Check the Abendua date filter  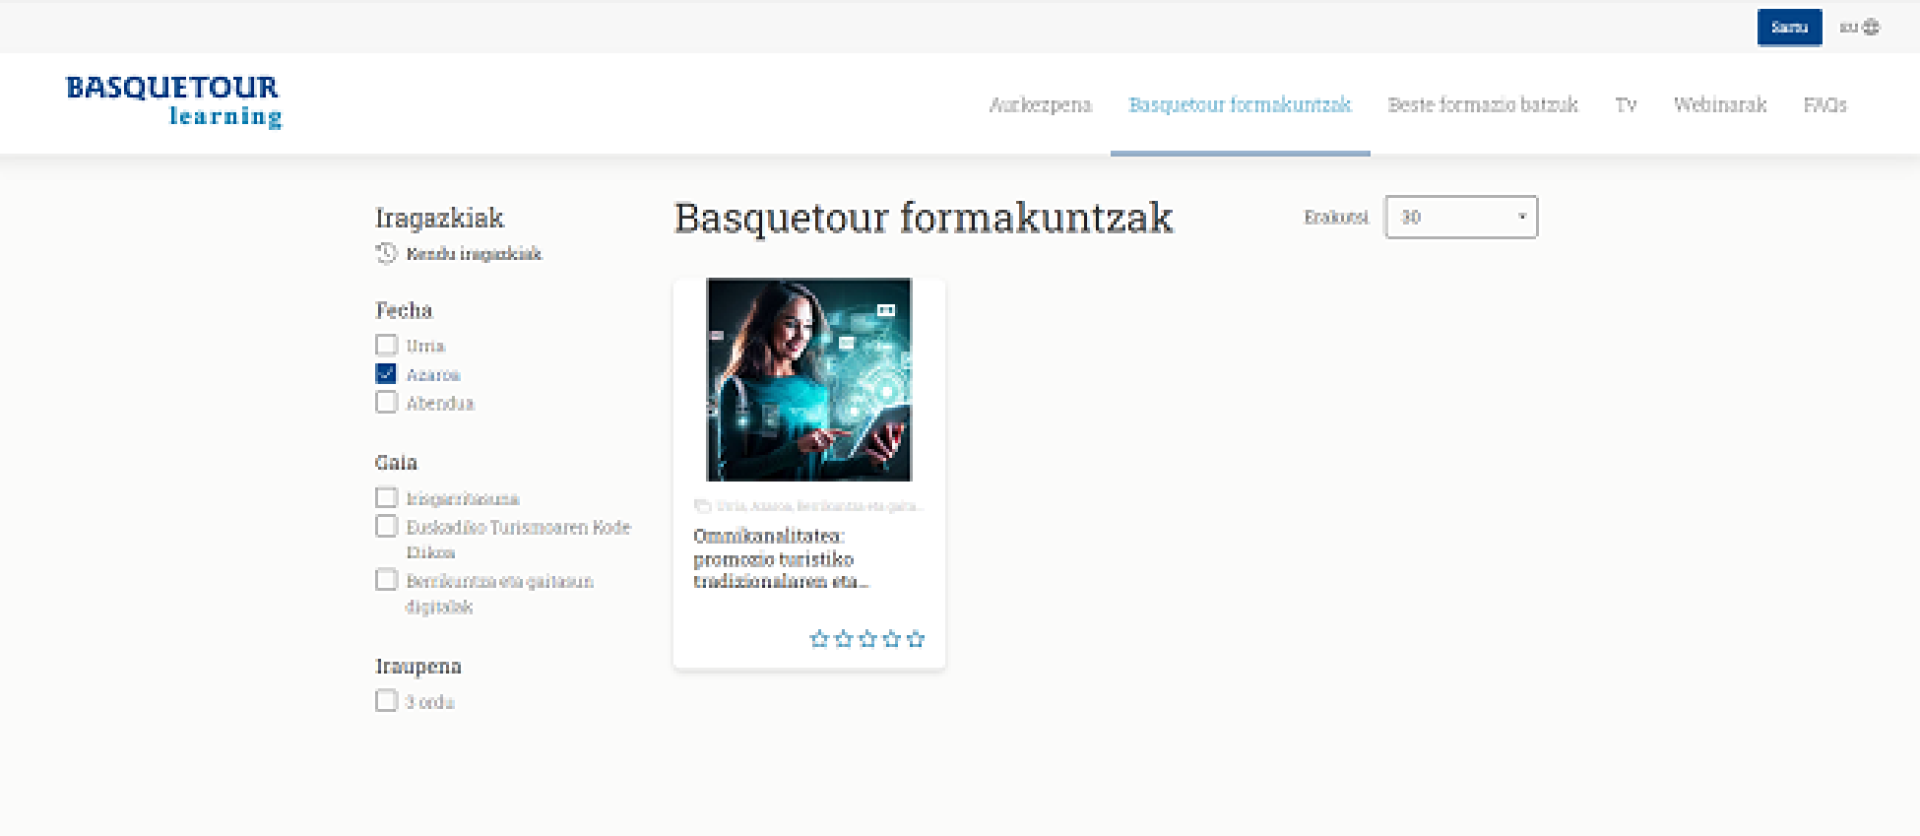tap(386, 403)
